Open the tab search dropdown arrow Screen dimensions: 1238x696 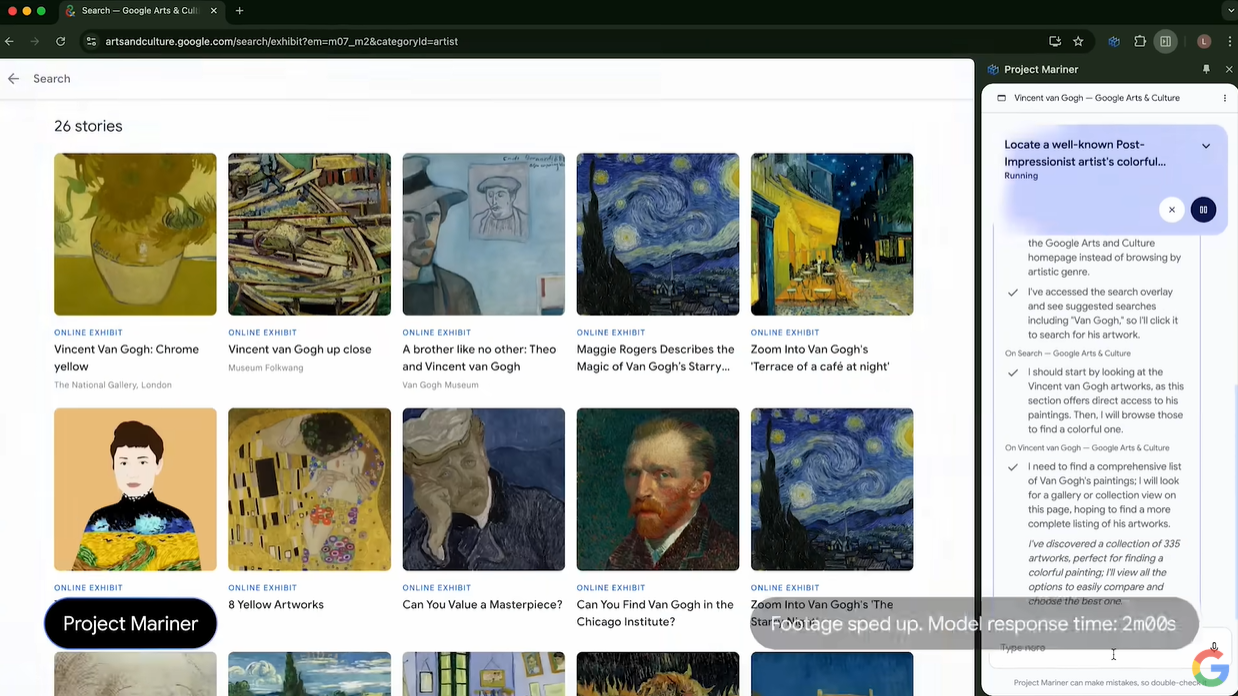tap(1230, 11)
